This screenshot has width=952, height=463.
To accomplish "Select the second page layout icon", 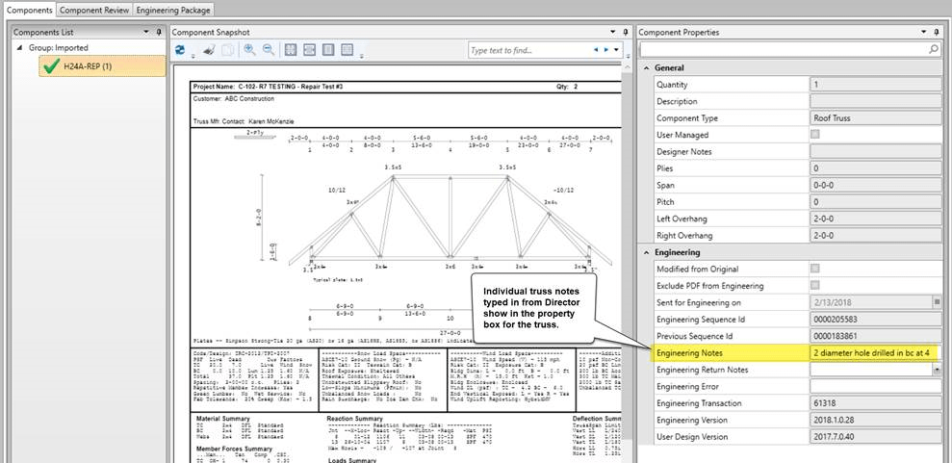I will (310, 50).
